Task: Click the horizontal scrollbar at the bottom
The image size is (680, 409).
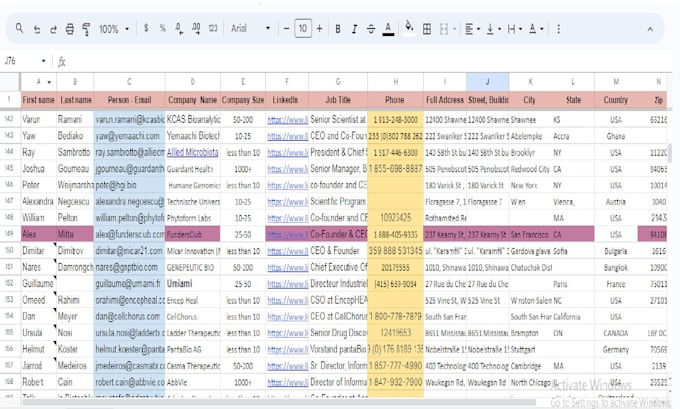Action: tap(280, 402)
